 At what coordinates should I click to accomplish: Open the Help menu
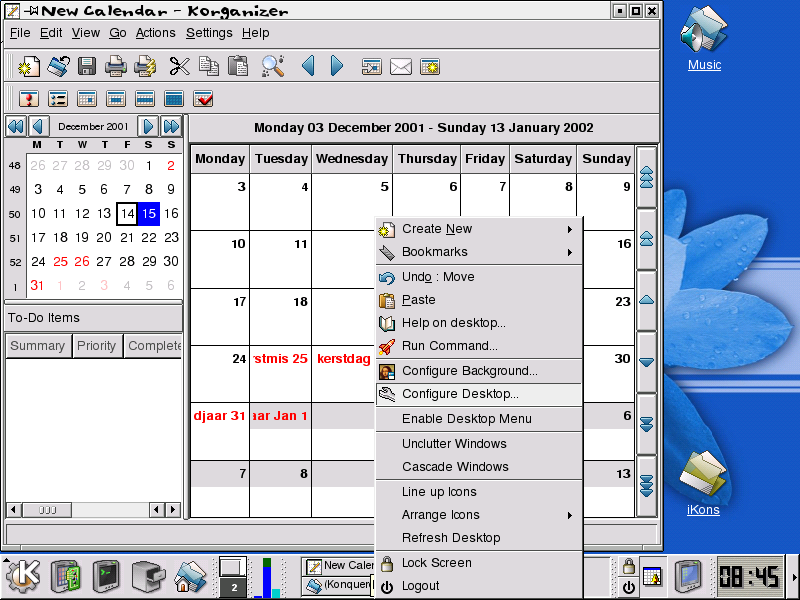(255, 33)
